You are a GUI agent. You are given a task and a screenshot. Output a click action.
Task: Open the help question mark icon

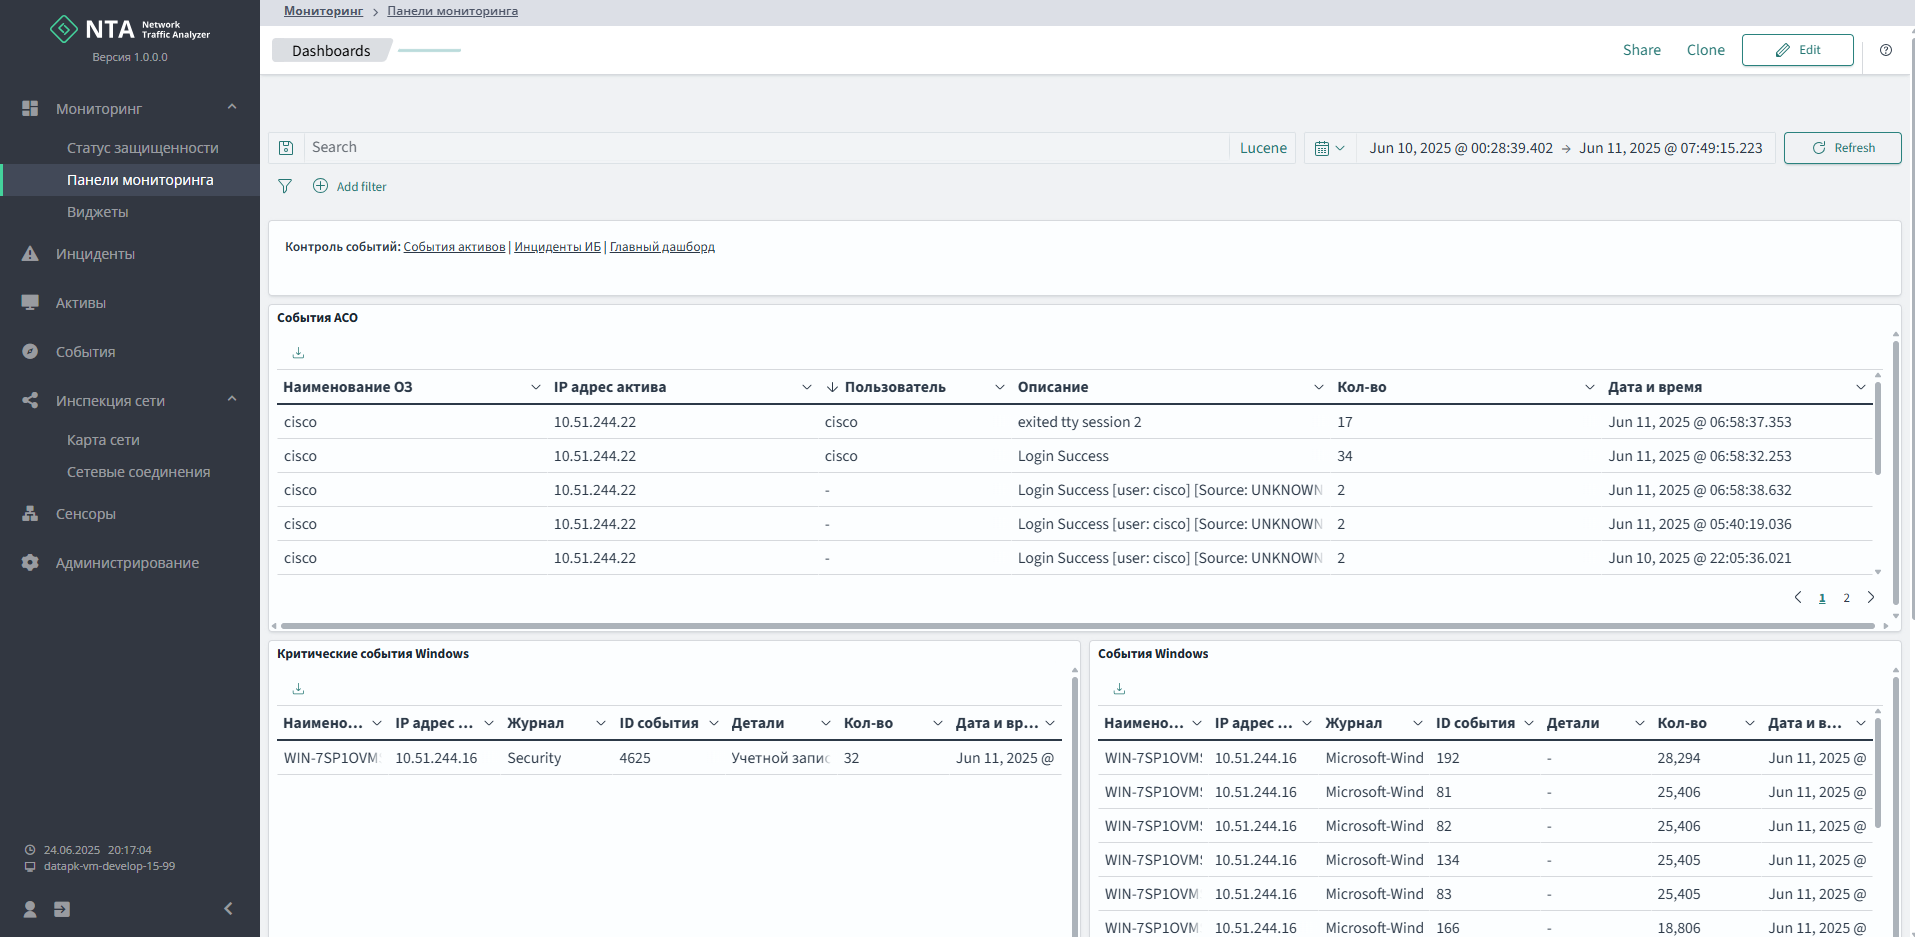(x=1885, y=50)
